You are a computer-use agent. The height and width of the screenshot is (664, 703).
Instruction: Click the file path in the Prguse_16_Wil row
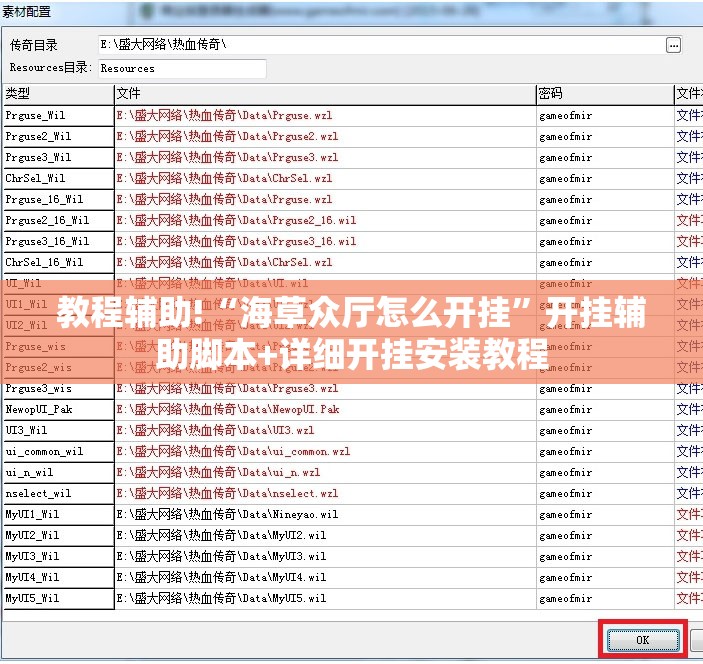[224, 200]
